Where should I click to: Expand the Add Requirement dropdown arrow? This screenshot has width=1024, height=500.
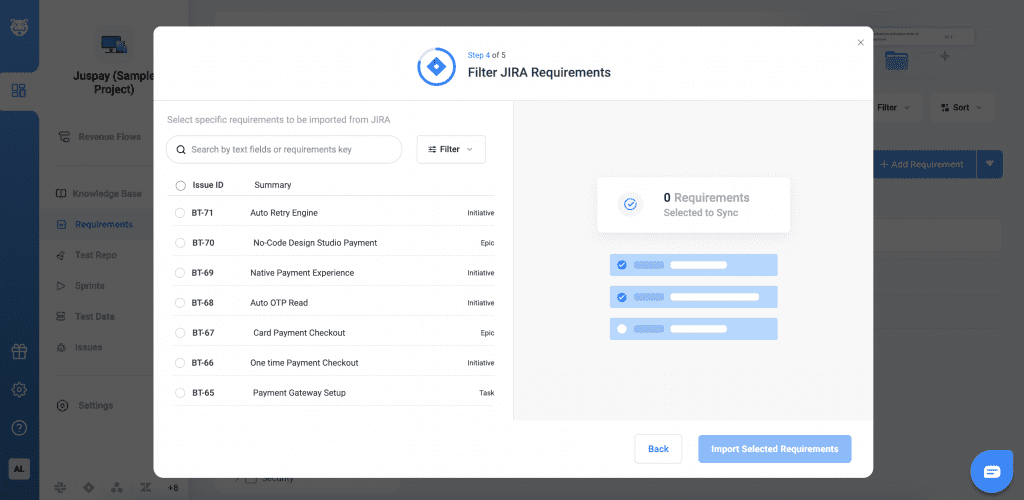(x=990, y=164)
